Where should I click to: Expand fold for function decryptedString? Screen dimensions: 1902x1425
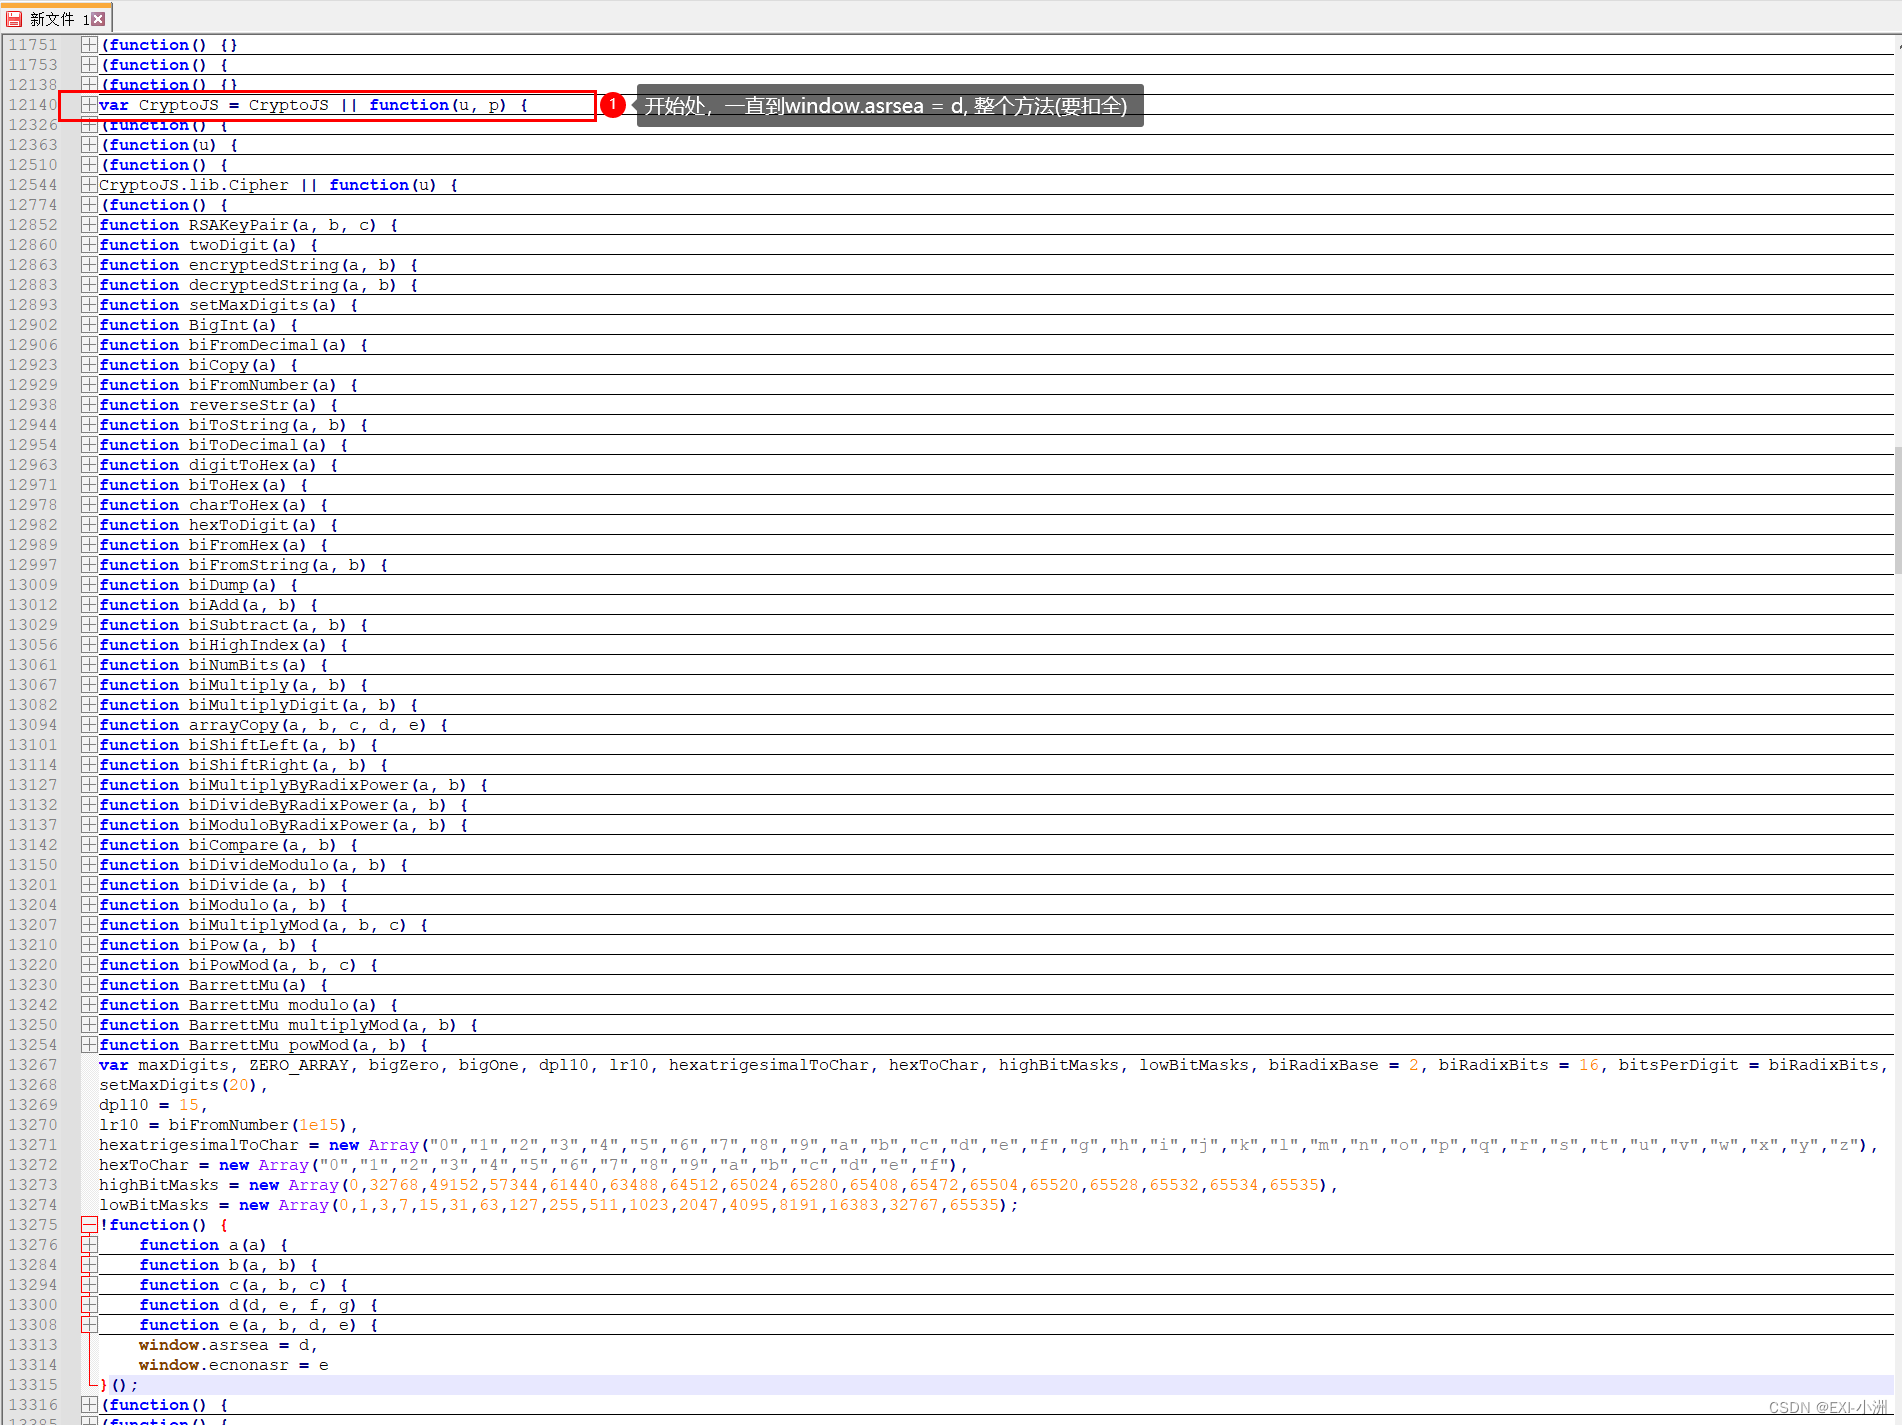[89, 285]
